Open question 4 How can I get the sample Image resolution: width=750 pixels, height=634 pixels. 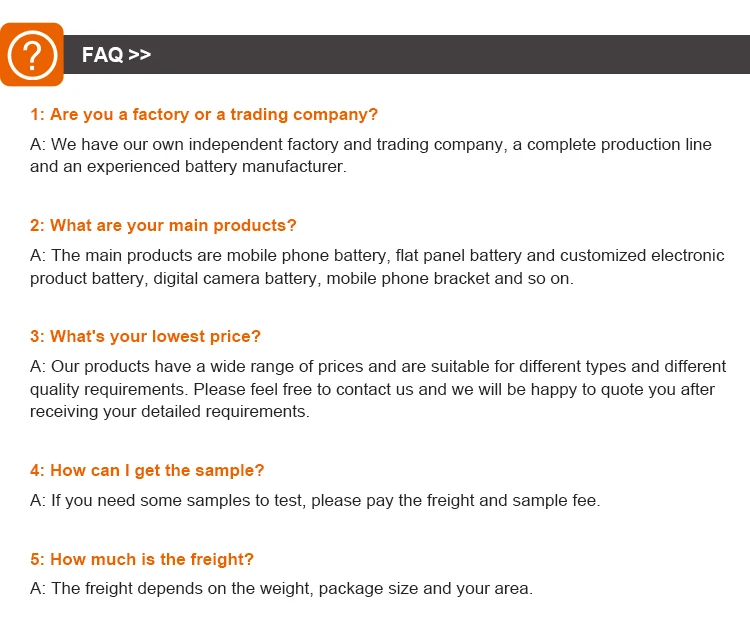pos(147,470)
